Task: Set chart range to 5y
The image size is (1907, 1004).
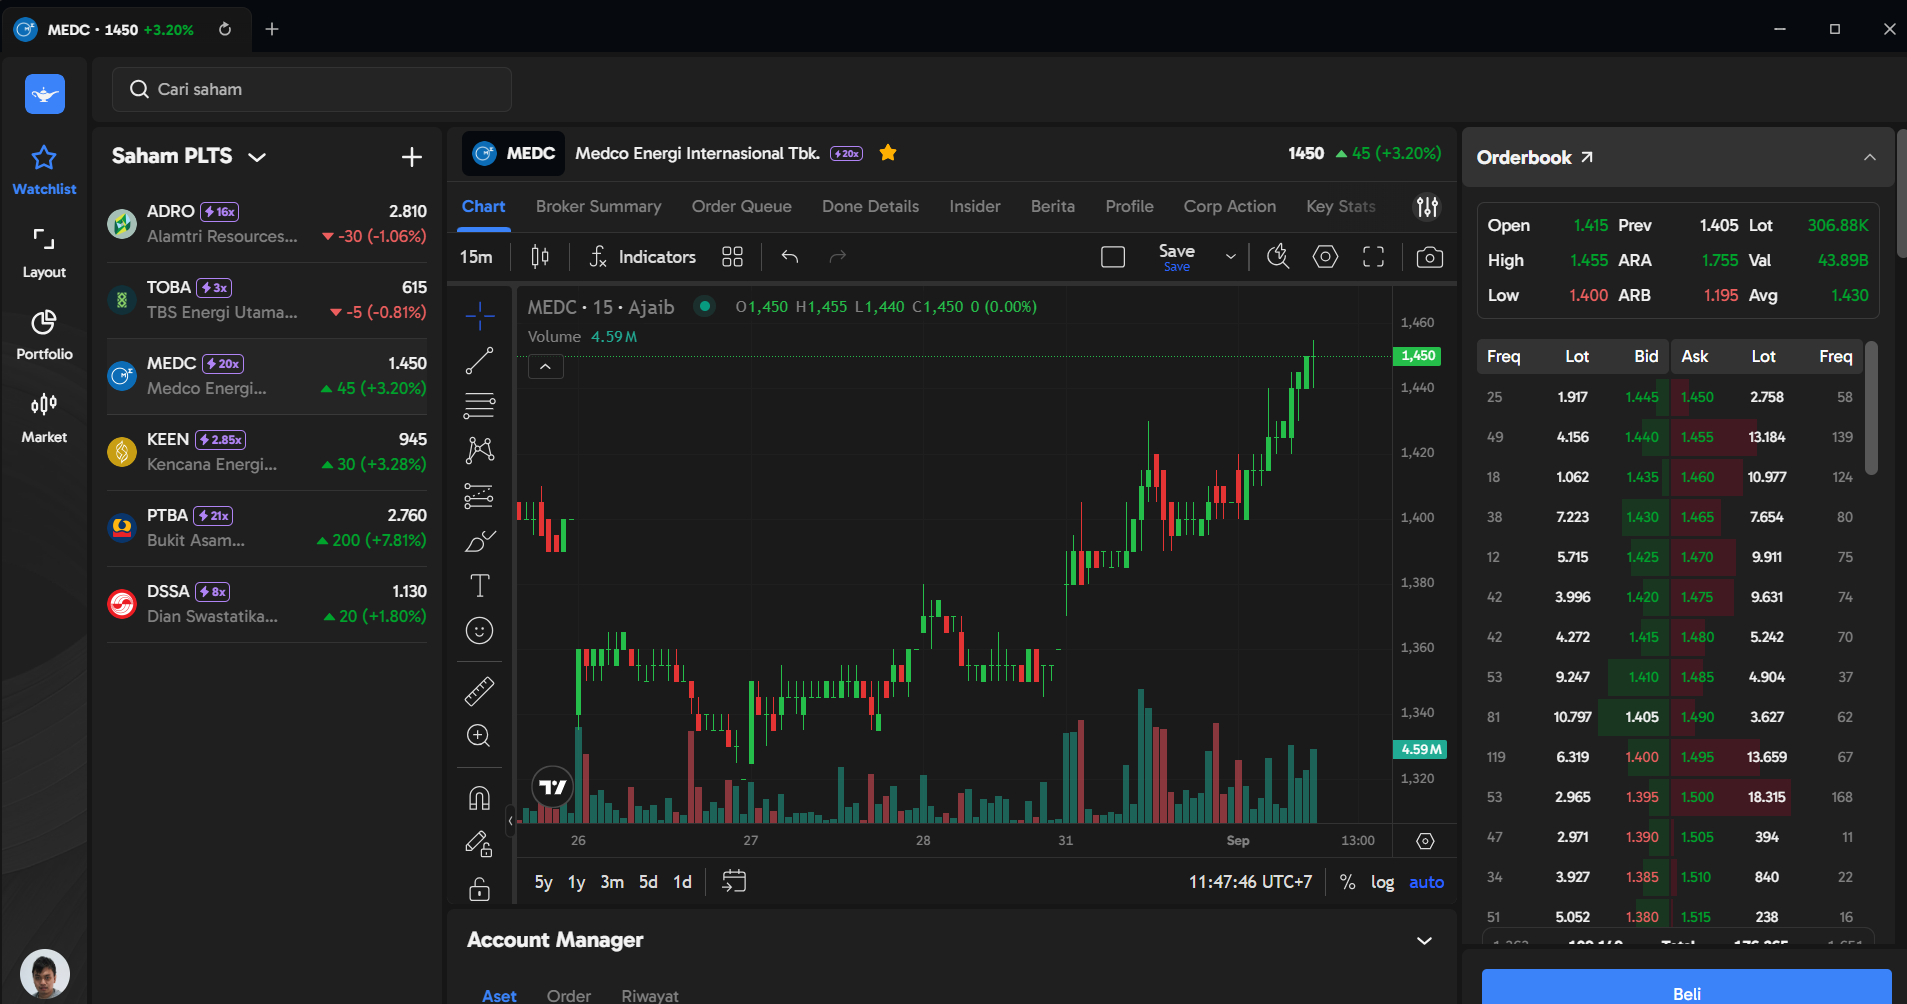Action: tap(543, 882)
